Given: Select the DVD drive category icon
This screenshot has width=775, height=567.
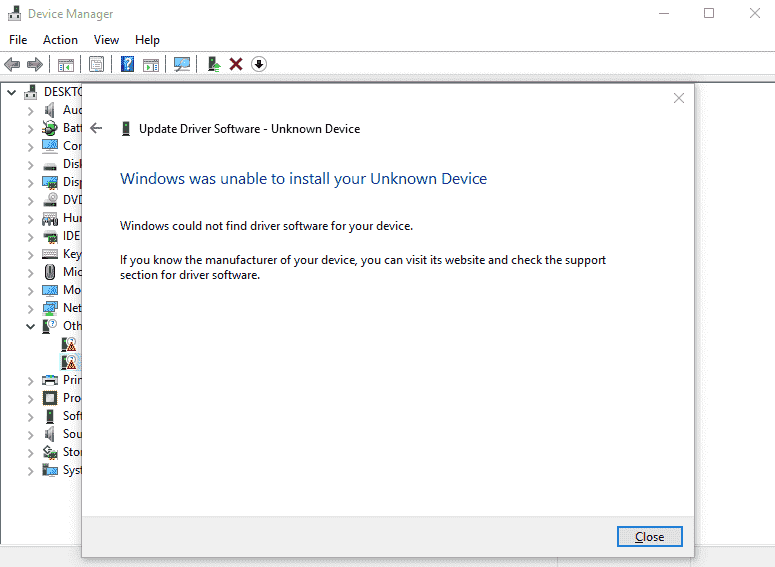Looking at the screenshot, I should pos(50,200).
